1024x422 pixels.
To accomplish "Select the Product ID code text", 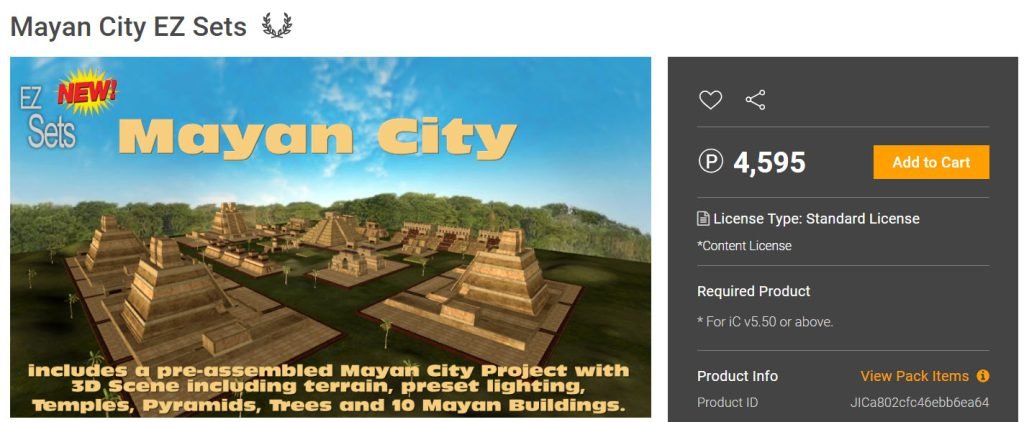I will [x=920, y=402].
